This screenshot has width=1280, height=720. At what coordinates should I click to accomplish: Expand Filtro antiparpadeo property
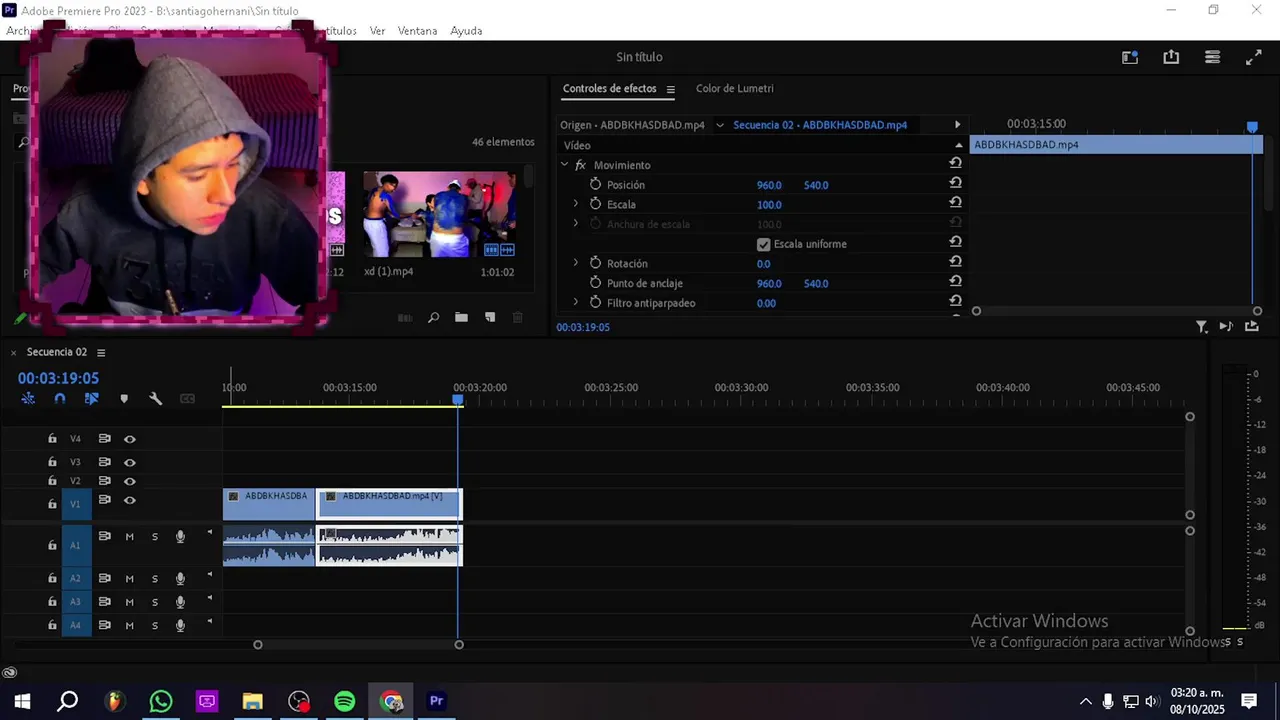[x=575, y=302]
